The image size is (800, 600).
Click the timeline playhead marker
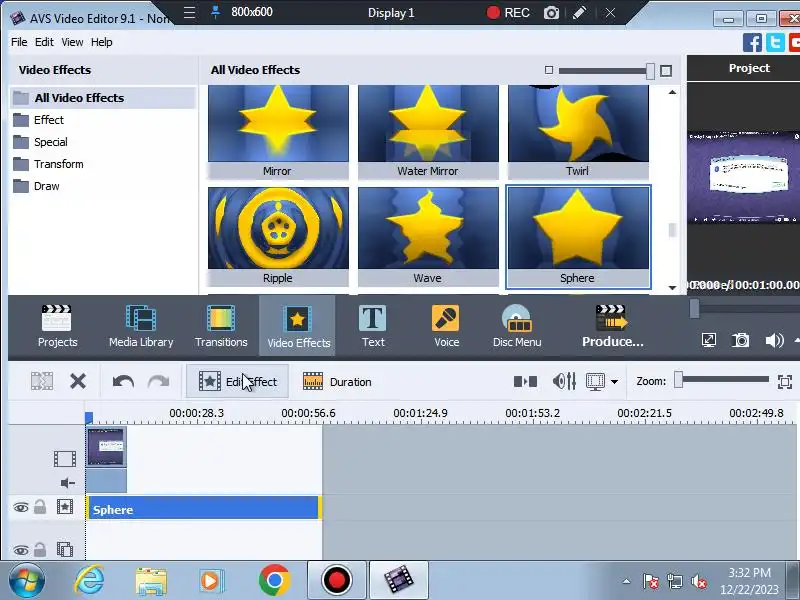point(89,418)
